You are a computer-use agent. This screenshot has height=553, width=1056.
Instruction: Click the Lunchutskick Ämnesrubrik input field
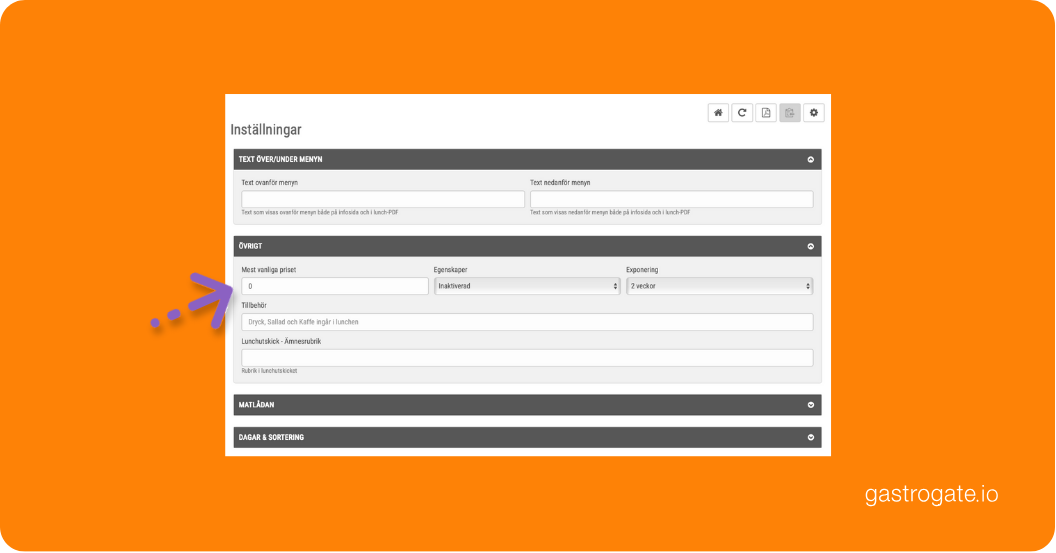coord(527,358)
